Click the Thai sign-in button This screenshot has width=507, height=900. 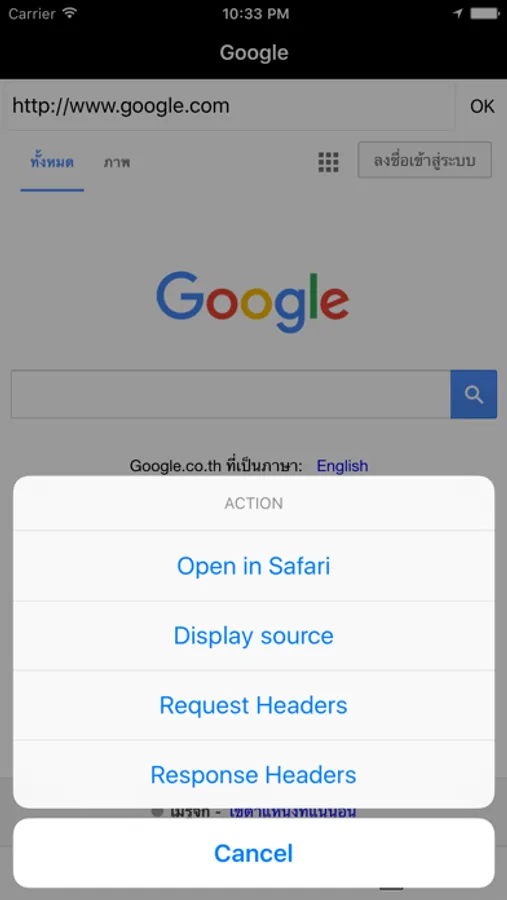pyautogui.click(x=424, y=160)
